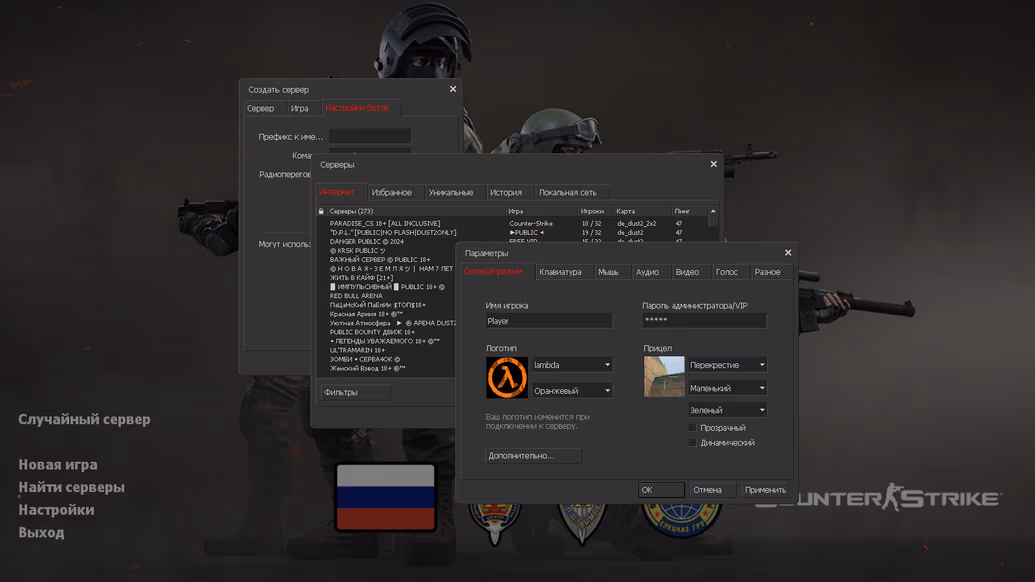Open the Оранжевый color dropdown
The width and height of the screenshot is (1035, 582).
pyautogui.click(x=573, y=388)
